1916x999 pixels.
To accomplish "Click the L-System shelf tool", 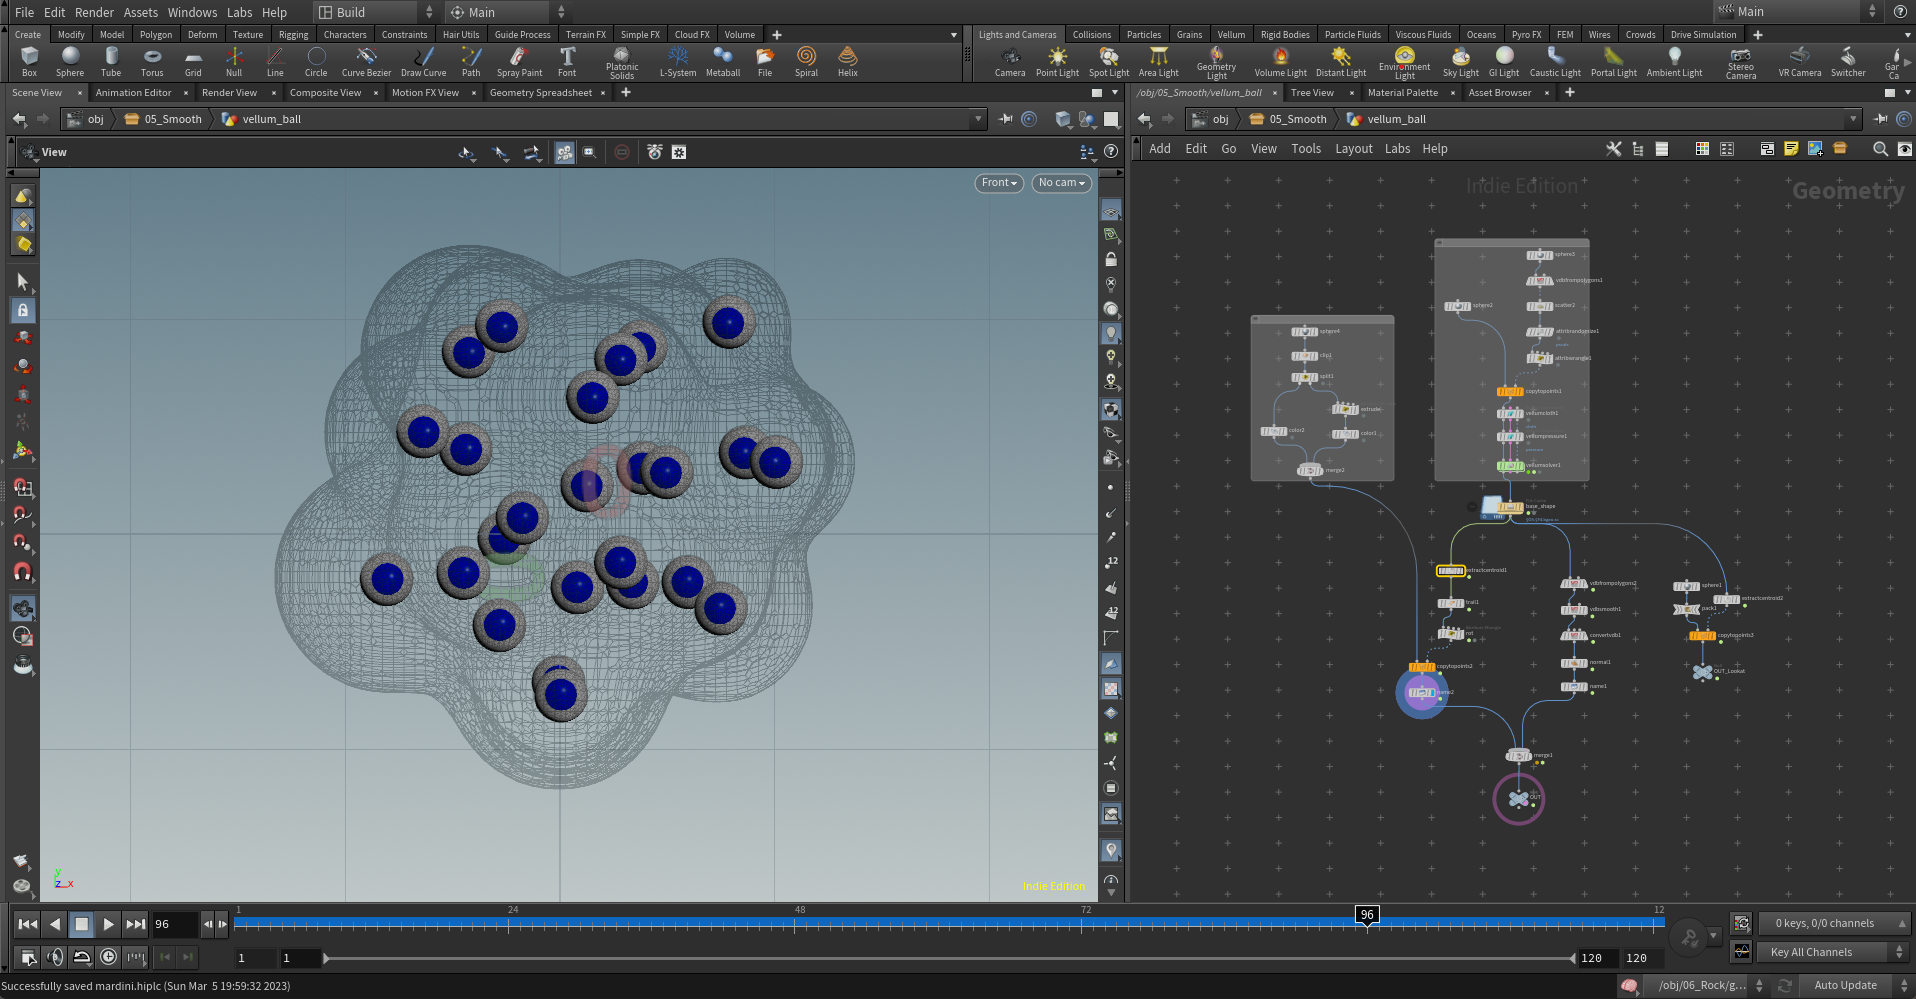I will pos(677,61).
